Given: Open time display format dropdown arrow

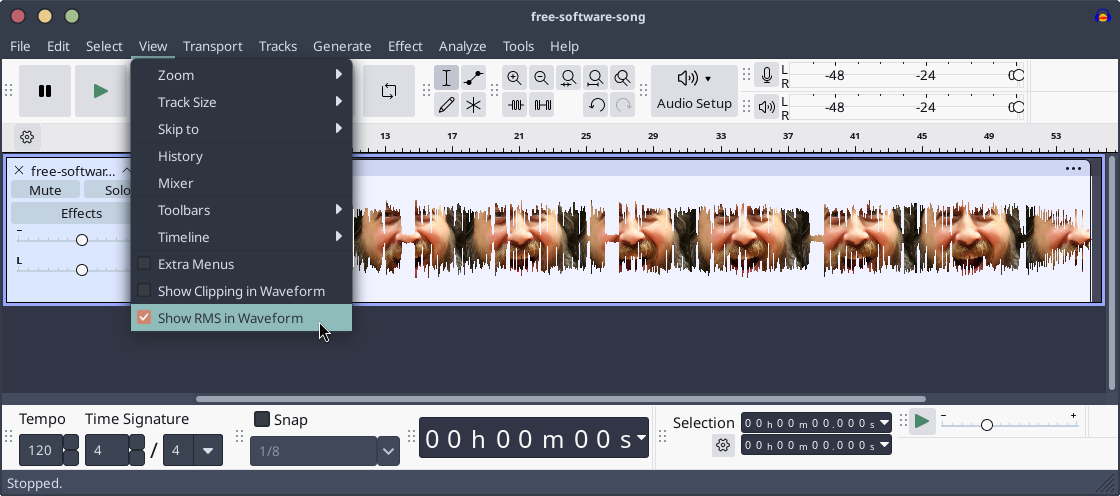Looking at the screenshot, I should (641, 437).
